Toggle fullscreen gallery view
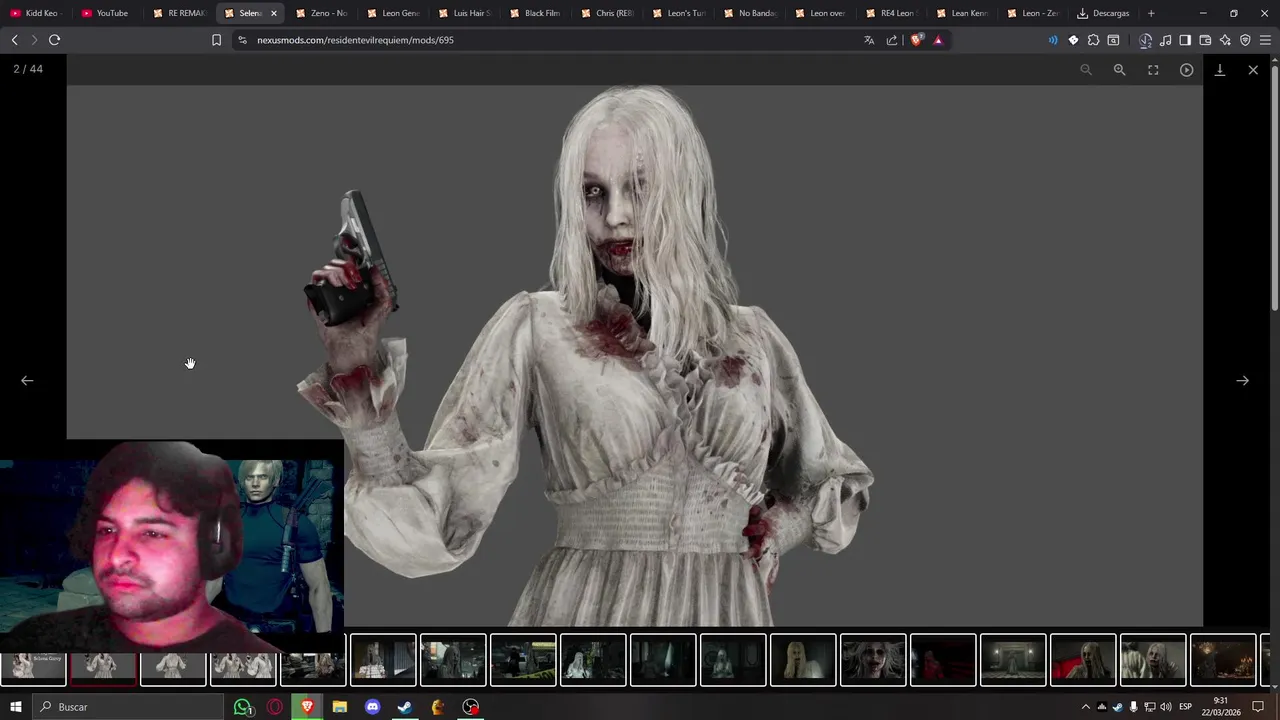Image resolution: width=1280 pixels, height=720 pixels. [x=1153, y=70]
